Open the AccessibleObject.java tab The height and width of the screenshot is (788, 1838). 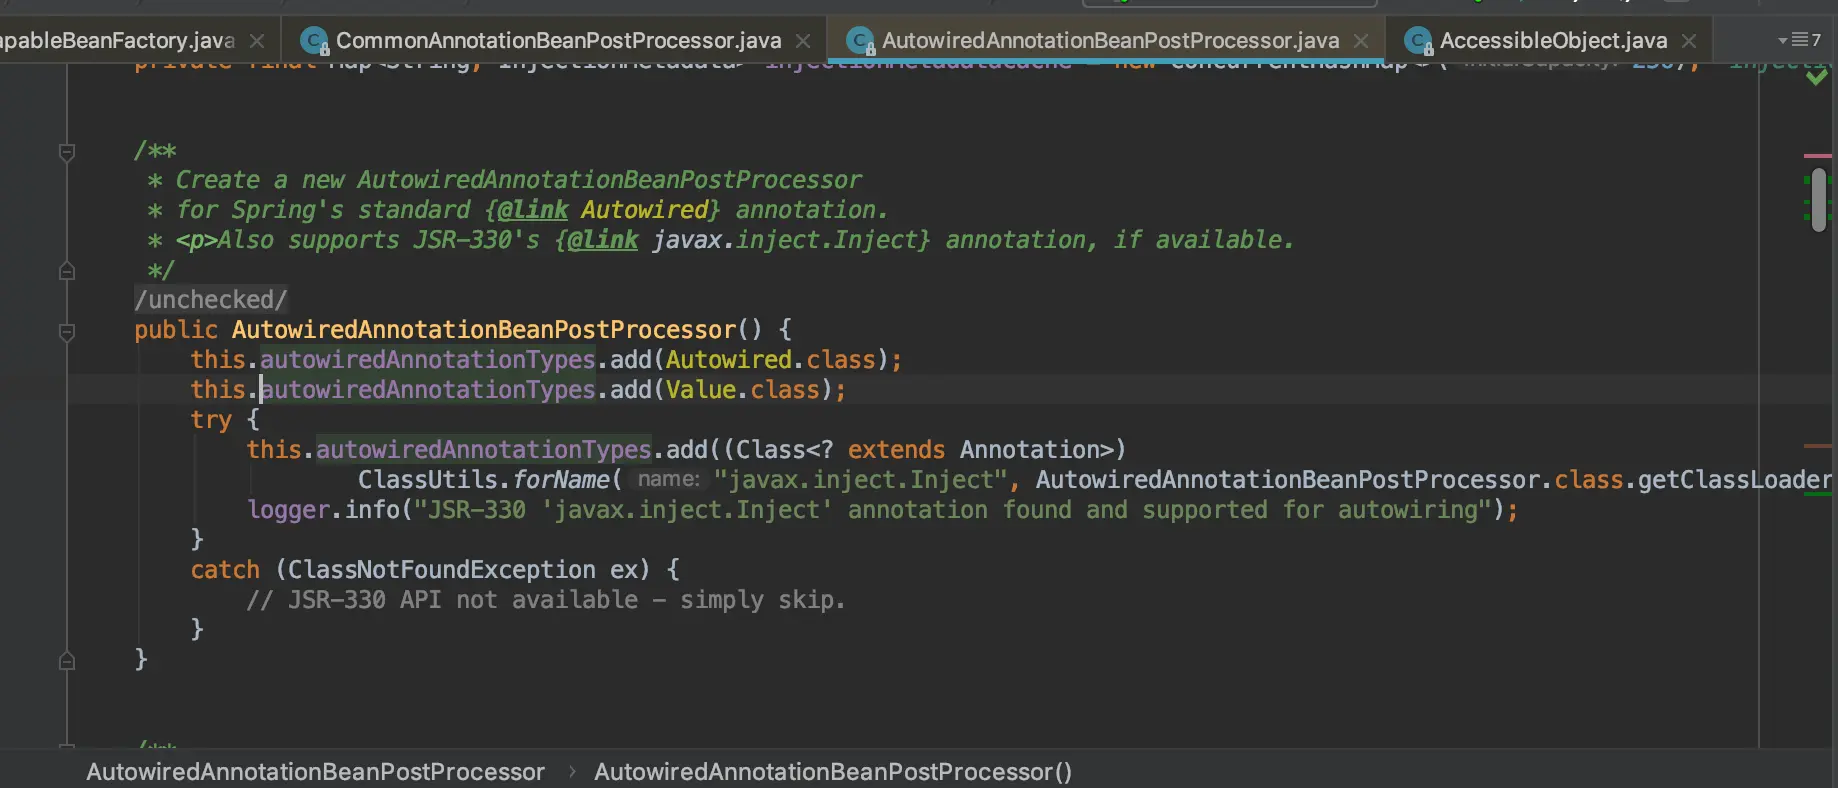point(1553,41)
